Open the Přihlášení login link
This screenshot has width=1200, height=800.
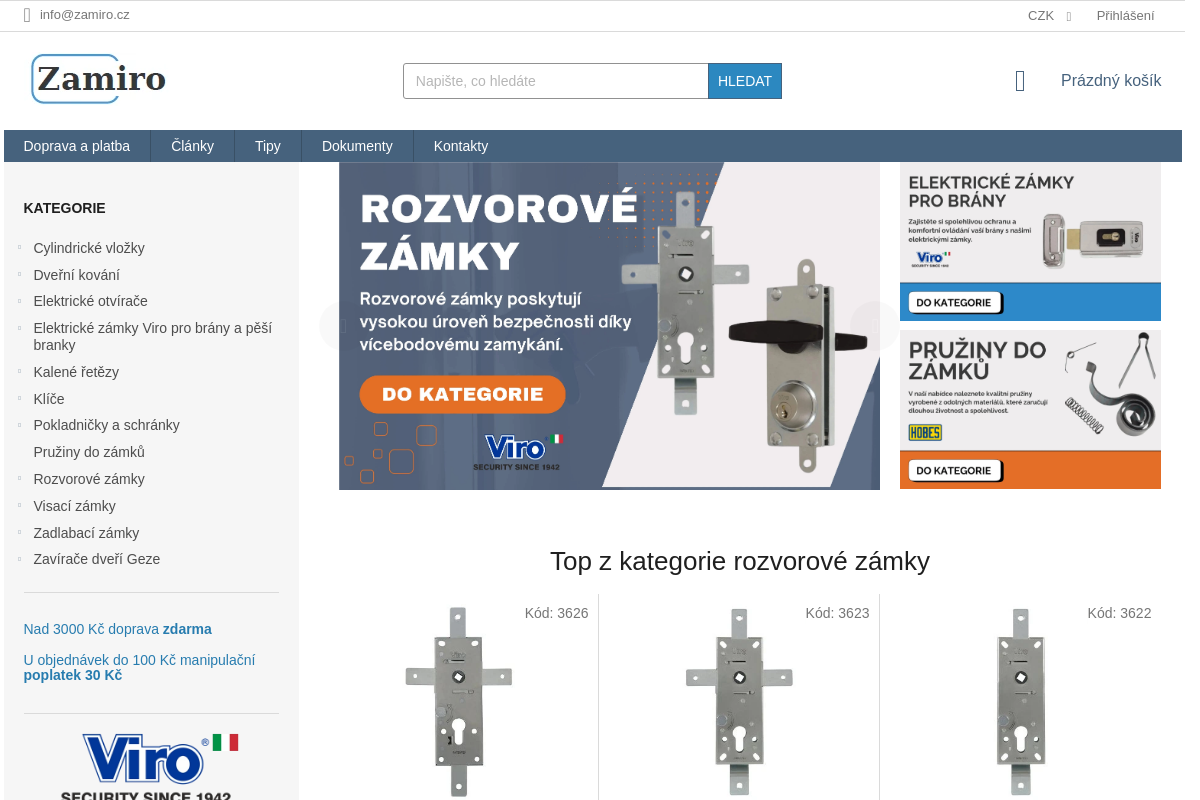[x=1126, y=15]
